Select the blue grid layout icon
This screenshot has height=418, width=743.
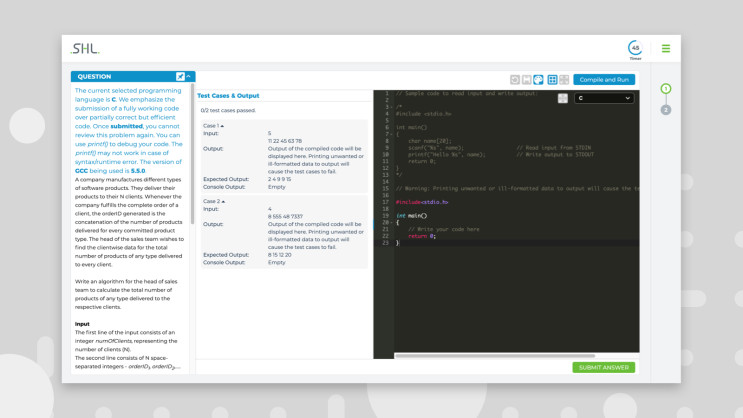[x=552, y=80]
